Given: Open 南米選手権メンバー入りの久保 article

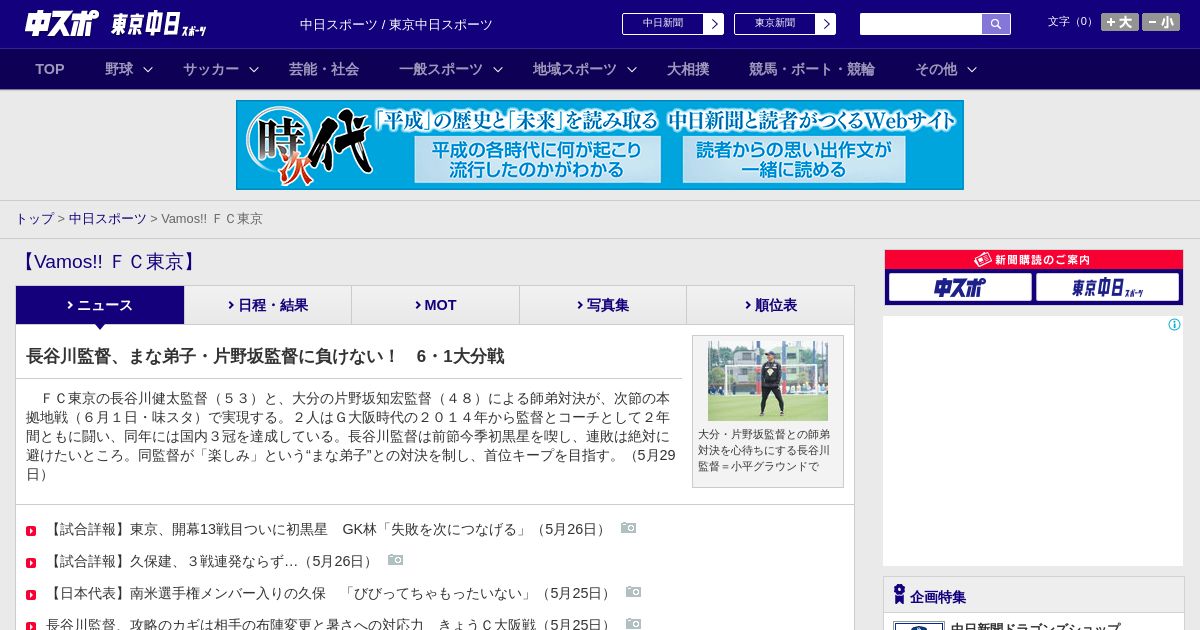Looking at the screenshot, I should (x=330, y=593).
